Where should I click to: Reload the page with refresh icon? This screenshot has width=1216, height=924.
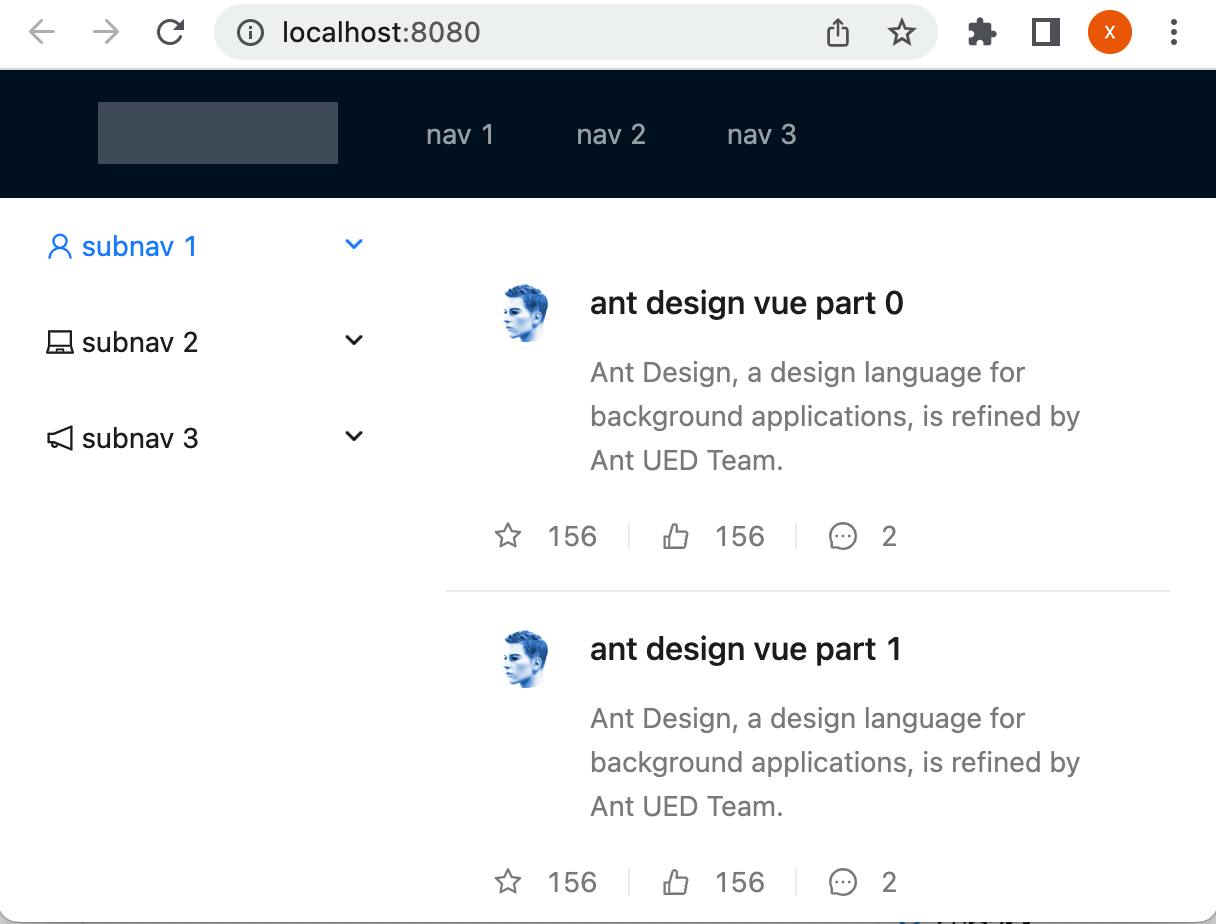171,33
